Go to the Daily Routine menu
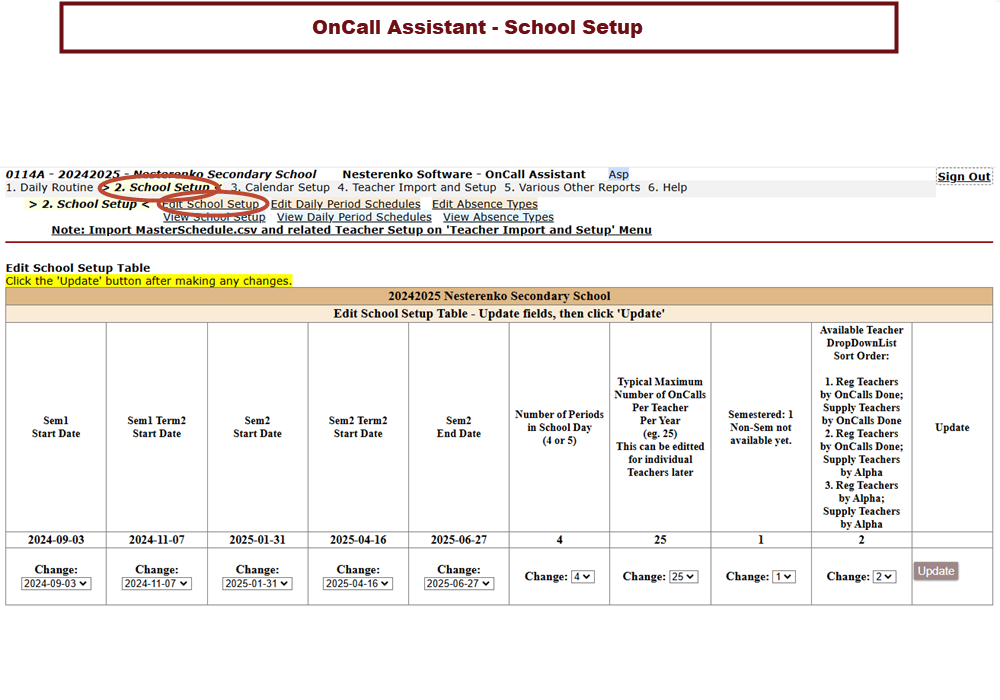The width and height of the screenshot is (1000, 700). coord(49,188)
